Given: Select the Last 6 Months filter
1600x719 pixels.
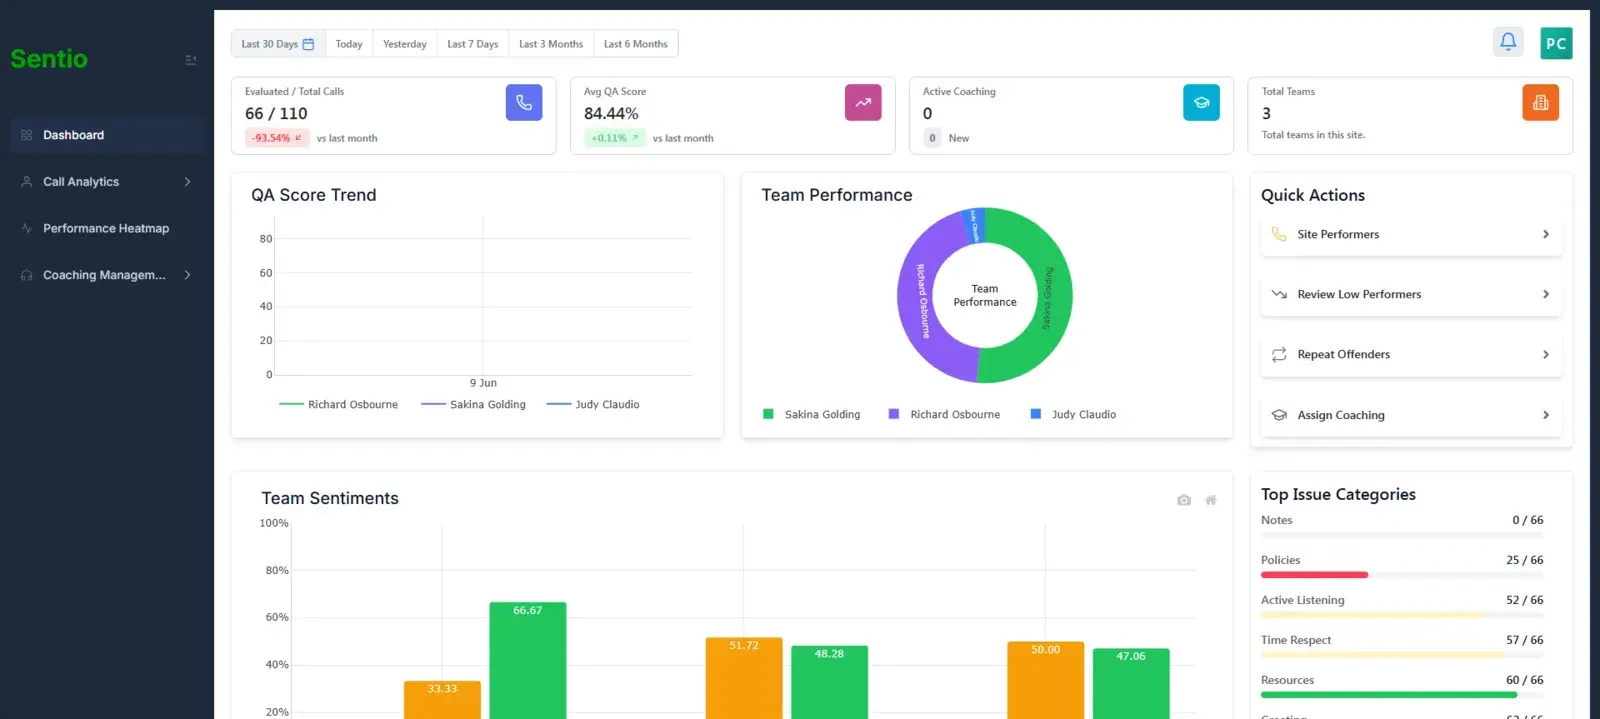Looking at the screenshot, I should [636, 44].
